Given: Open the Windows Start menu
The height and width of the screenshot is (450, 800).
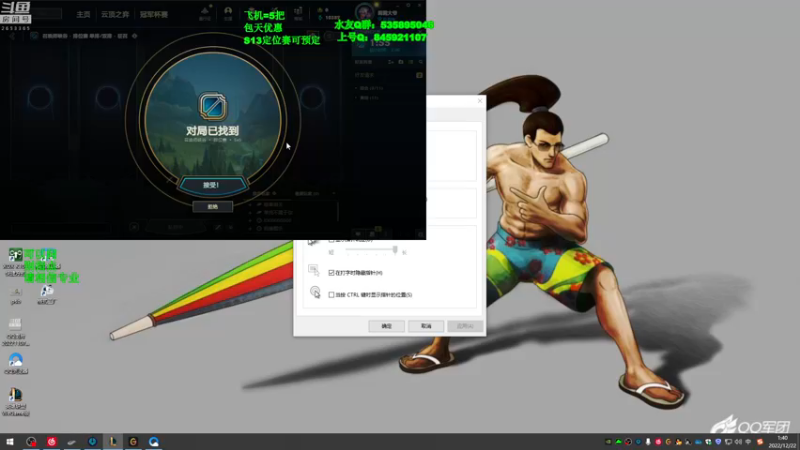Looking at the screenshot, I should coord(10,441).
